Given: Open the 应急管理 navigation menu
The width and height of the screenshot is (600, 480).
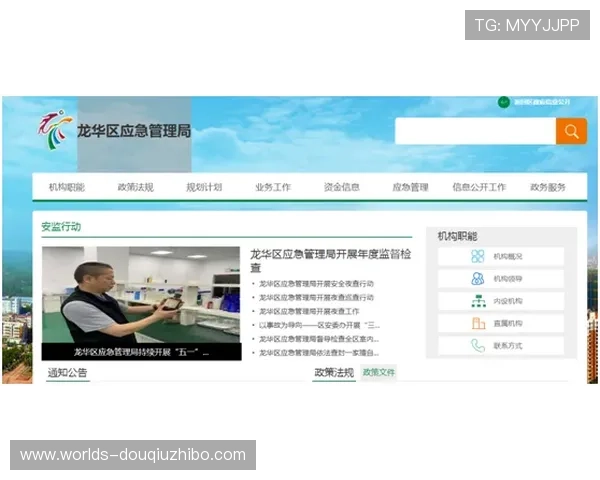Looking at the screenshot, I should tap(410, 187).
